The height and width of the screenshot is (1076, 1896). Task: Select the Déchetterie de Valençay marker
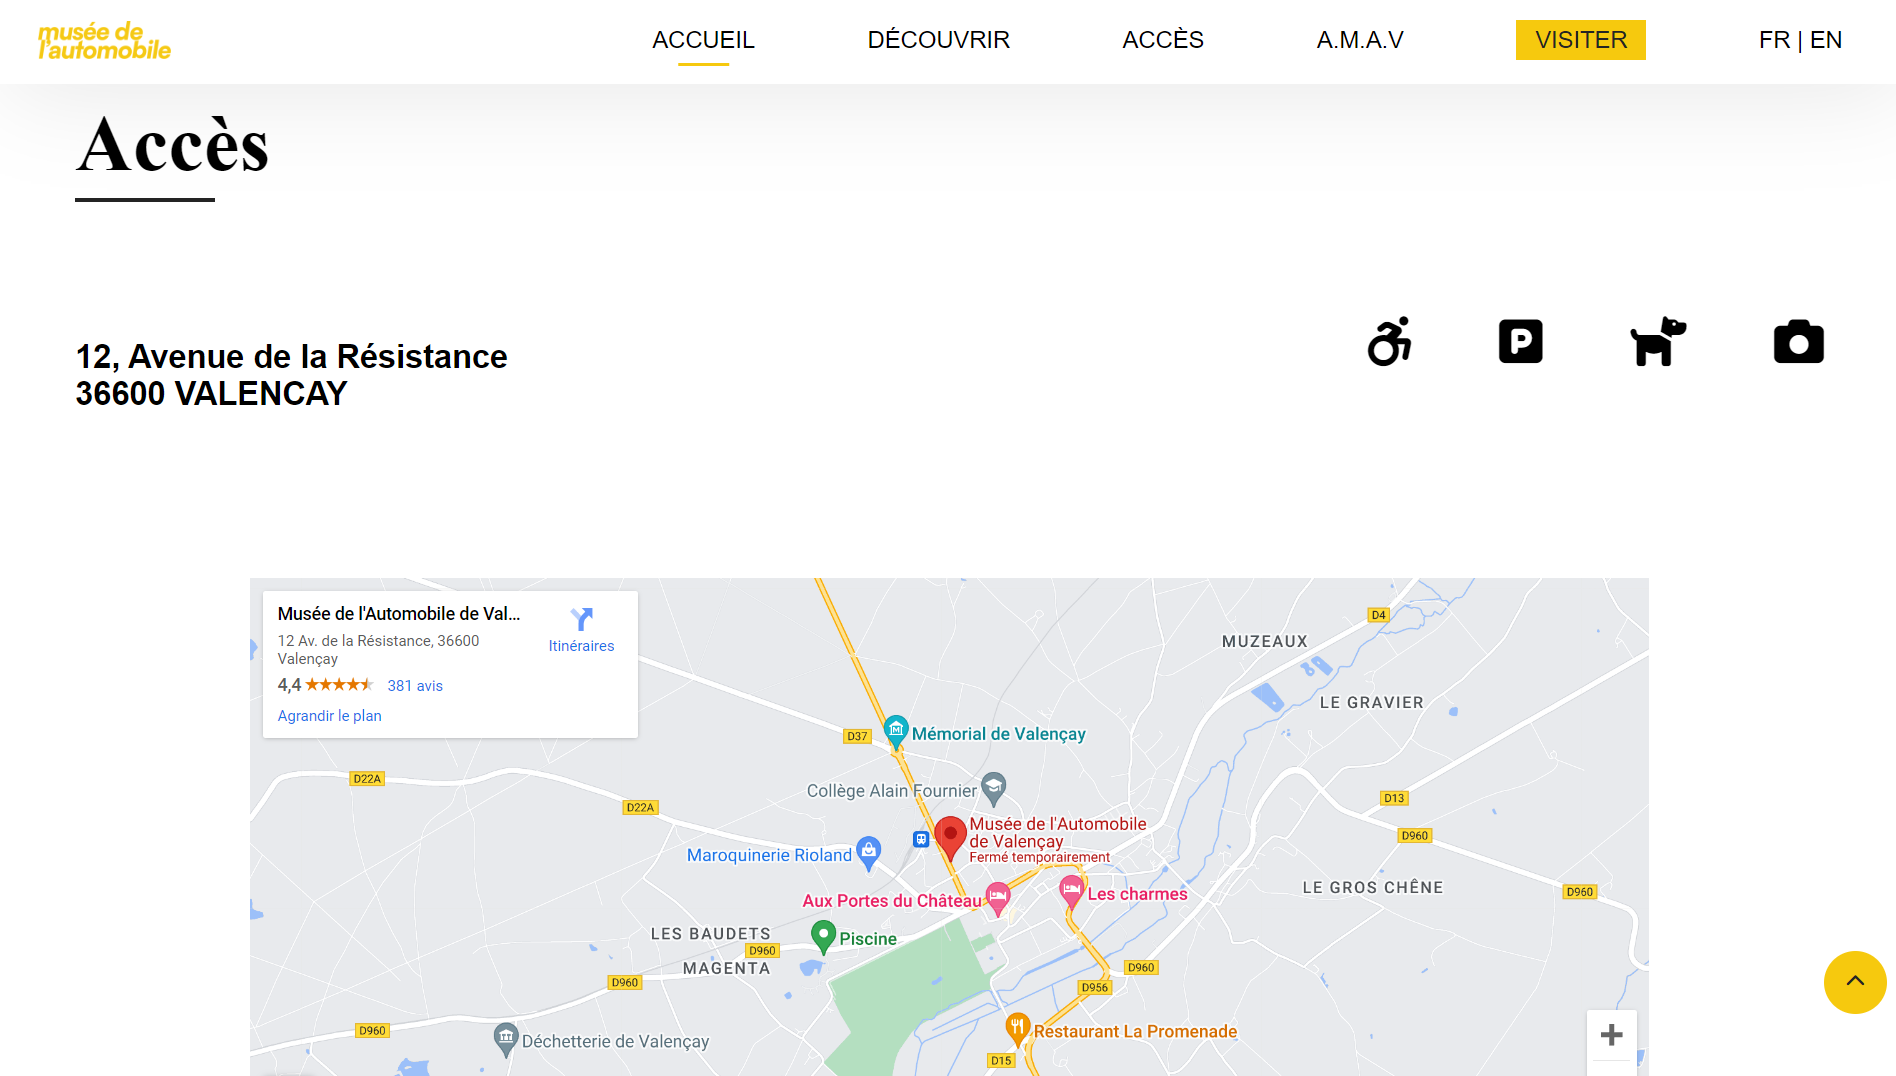506,1038
